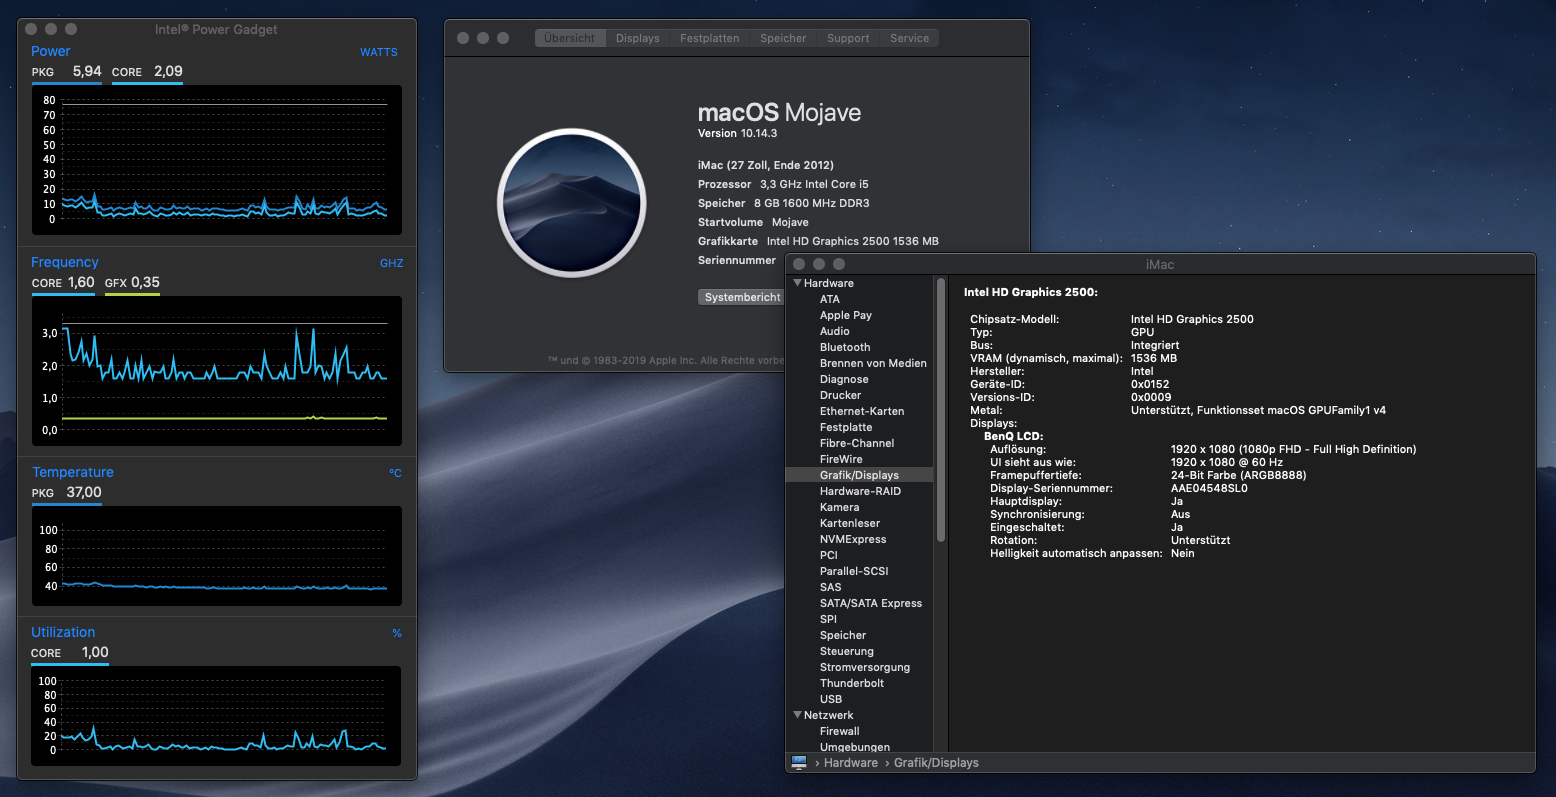The width and height of the screenshot is (1556, 797).
Task: Collapse the Netzwerk tree section
Action: coord(798,715)
